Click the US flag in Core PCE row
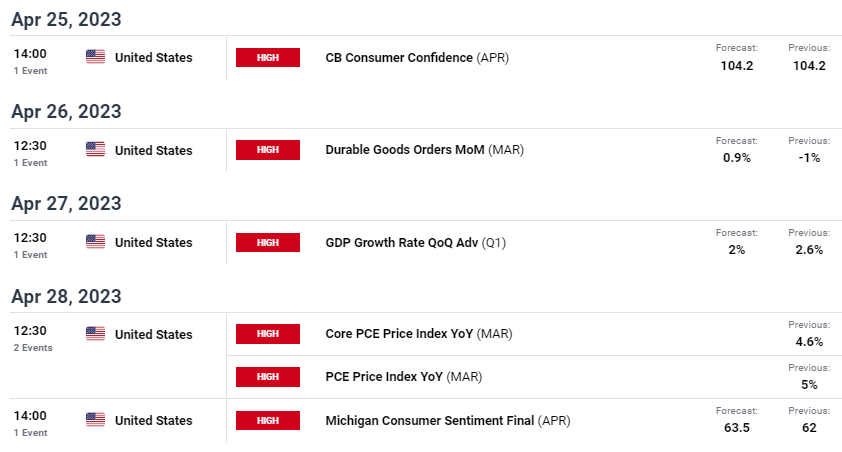Viewport: 842px width, 452px height. (96, 334)
